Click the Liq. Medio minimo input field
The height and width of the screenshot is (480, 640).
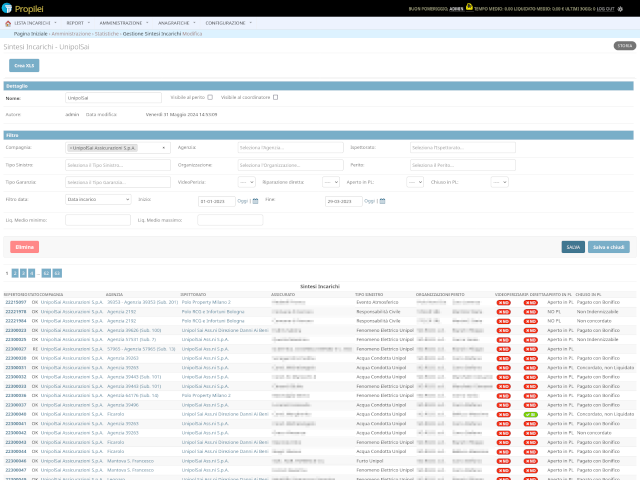98,220
